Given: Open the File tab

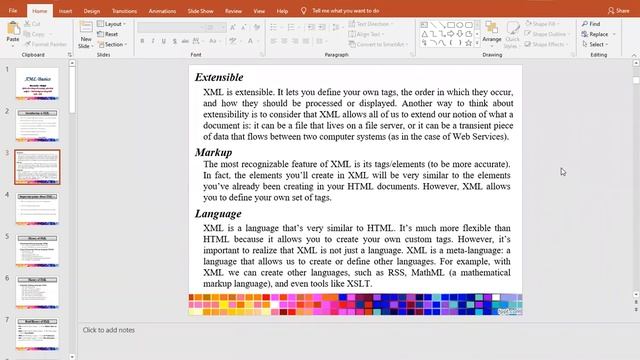Looking at the screenshot, I should click(x=13, y=11).
